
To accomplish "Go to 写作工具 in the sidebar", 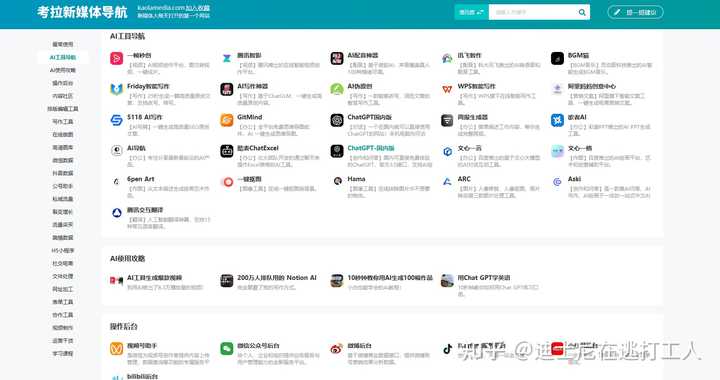I will pos(63,122).
